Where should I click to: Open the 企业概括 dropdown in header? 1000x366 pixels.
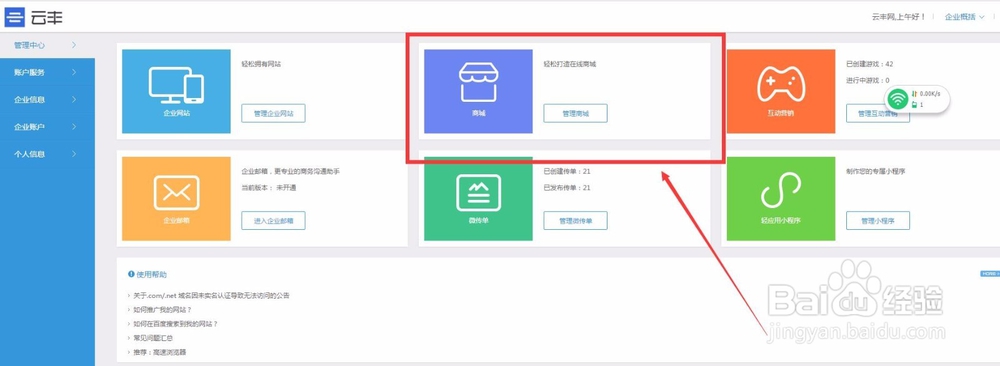tap(964, 17)
